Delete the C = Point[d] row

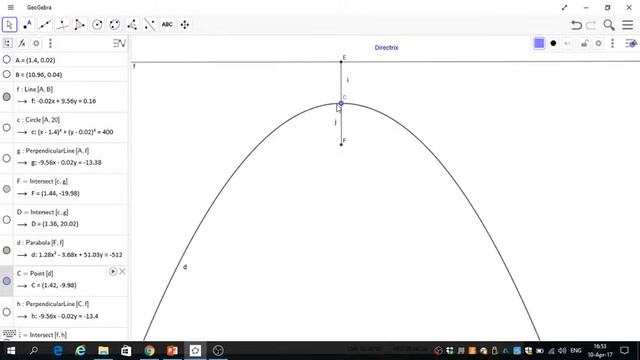pos(122,271)
